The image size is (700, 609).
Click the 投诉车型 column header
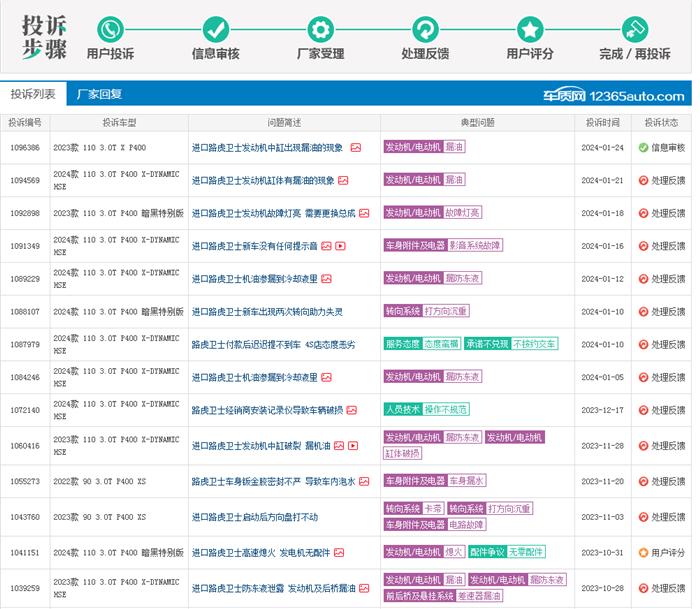tap(119, 122)
